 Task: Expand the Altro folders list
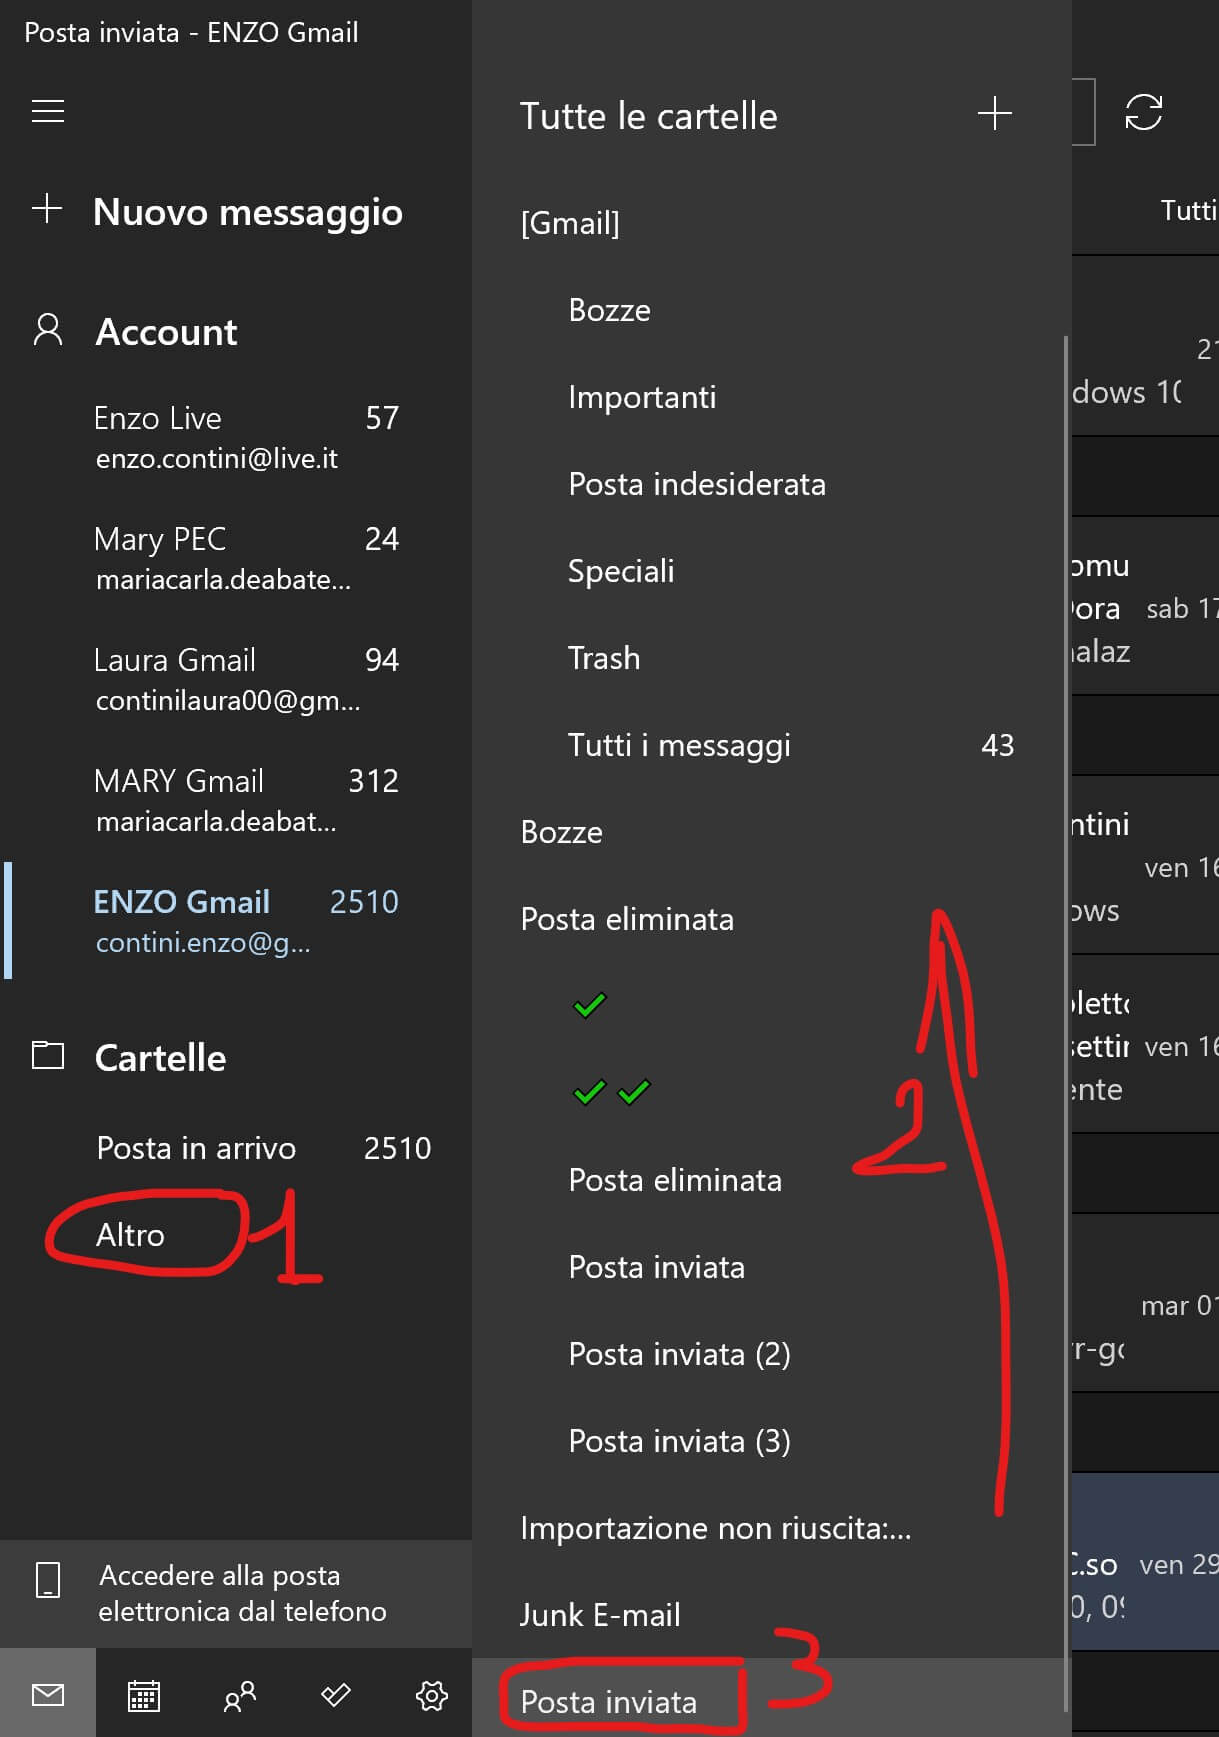pyautogui.click(x=130, y=1235)
